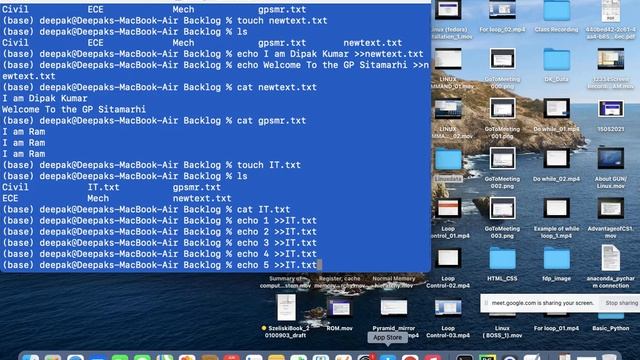Click the first 'I am Ram' output line
640x360 pixels.
pos(23,132)
